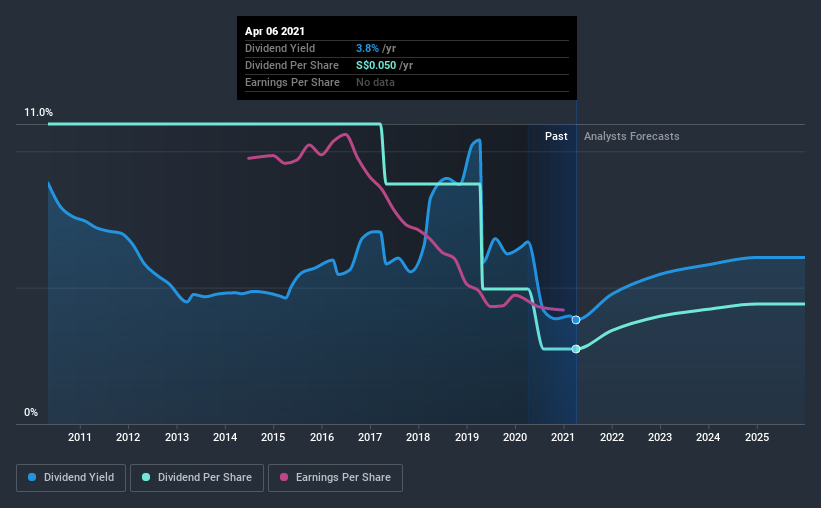Click the 0% y-axis label

[x=31, y=413]
